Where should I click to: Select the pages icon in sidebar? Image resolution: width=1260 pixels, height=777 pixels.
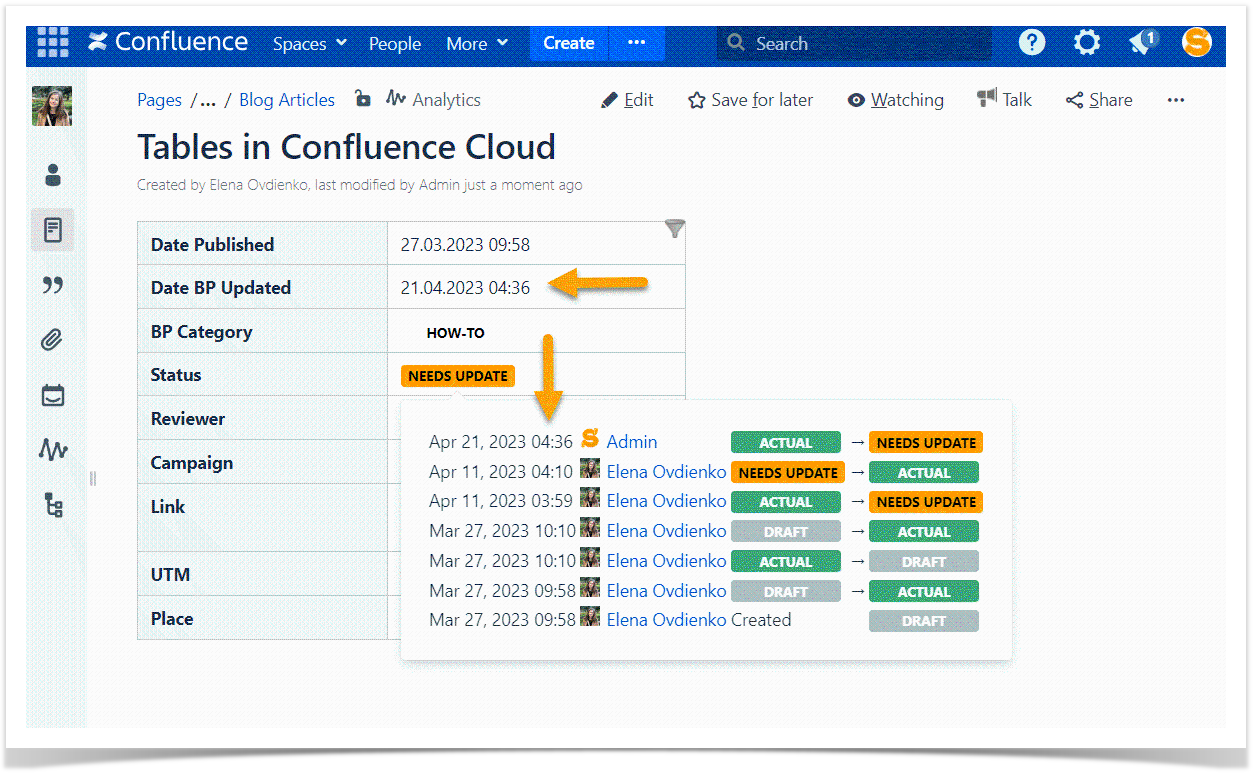[x=53, y=230]
